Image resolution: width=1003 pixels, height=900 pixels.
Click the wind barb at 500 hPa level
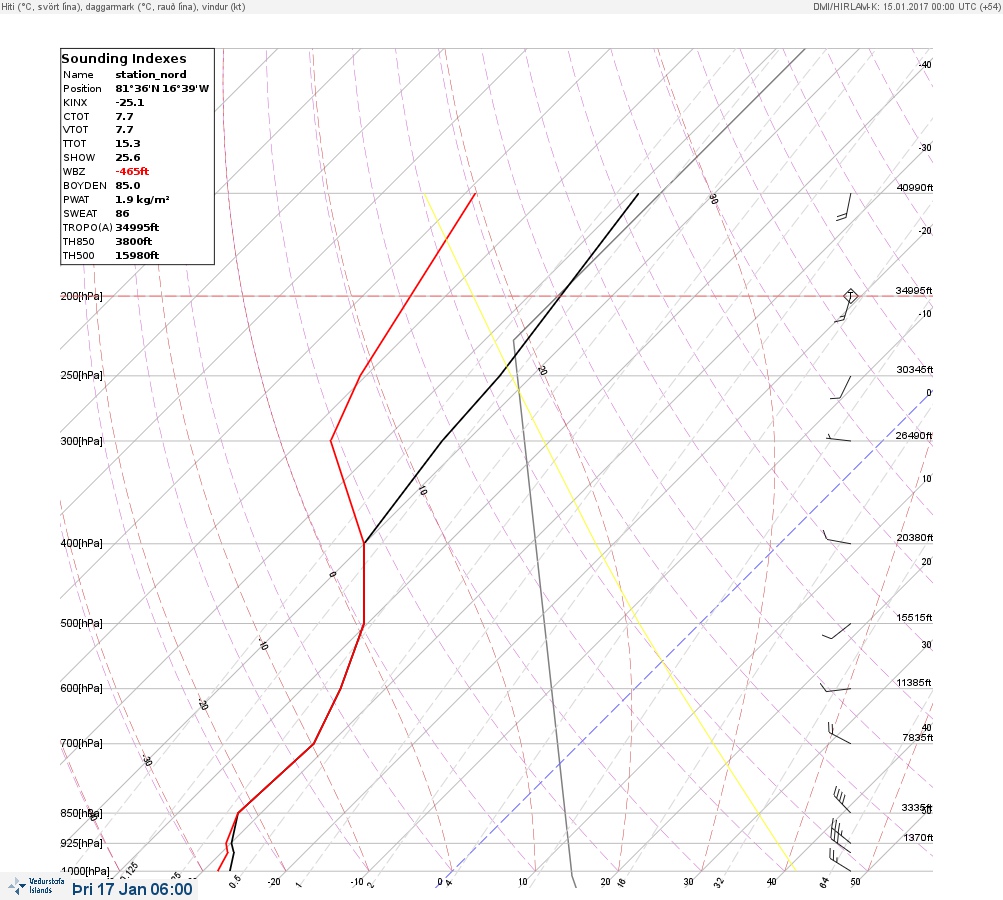tap(837, 631)
